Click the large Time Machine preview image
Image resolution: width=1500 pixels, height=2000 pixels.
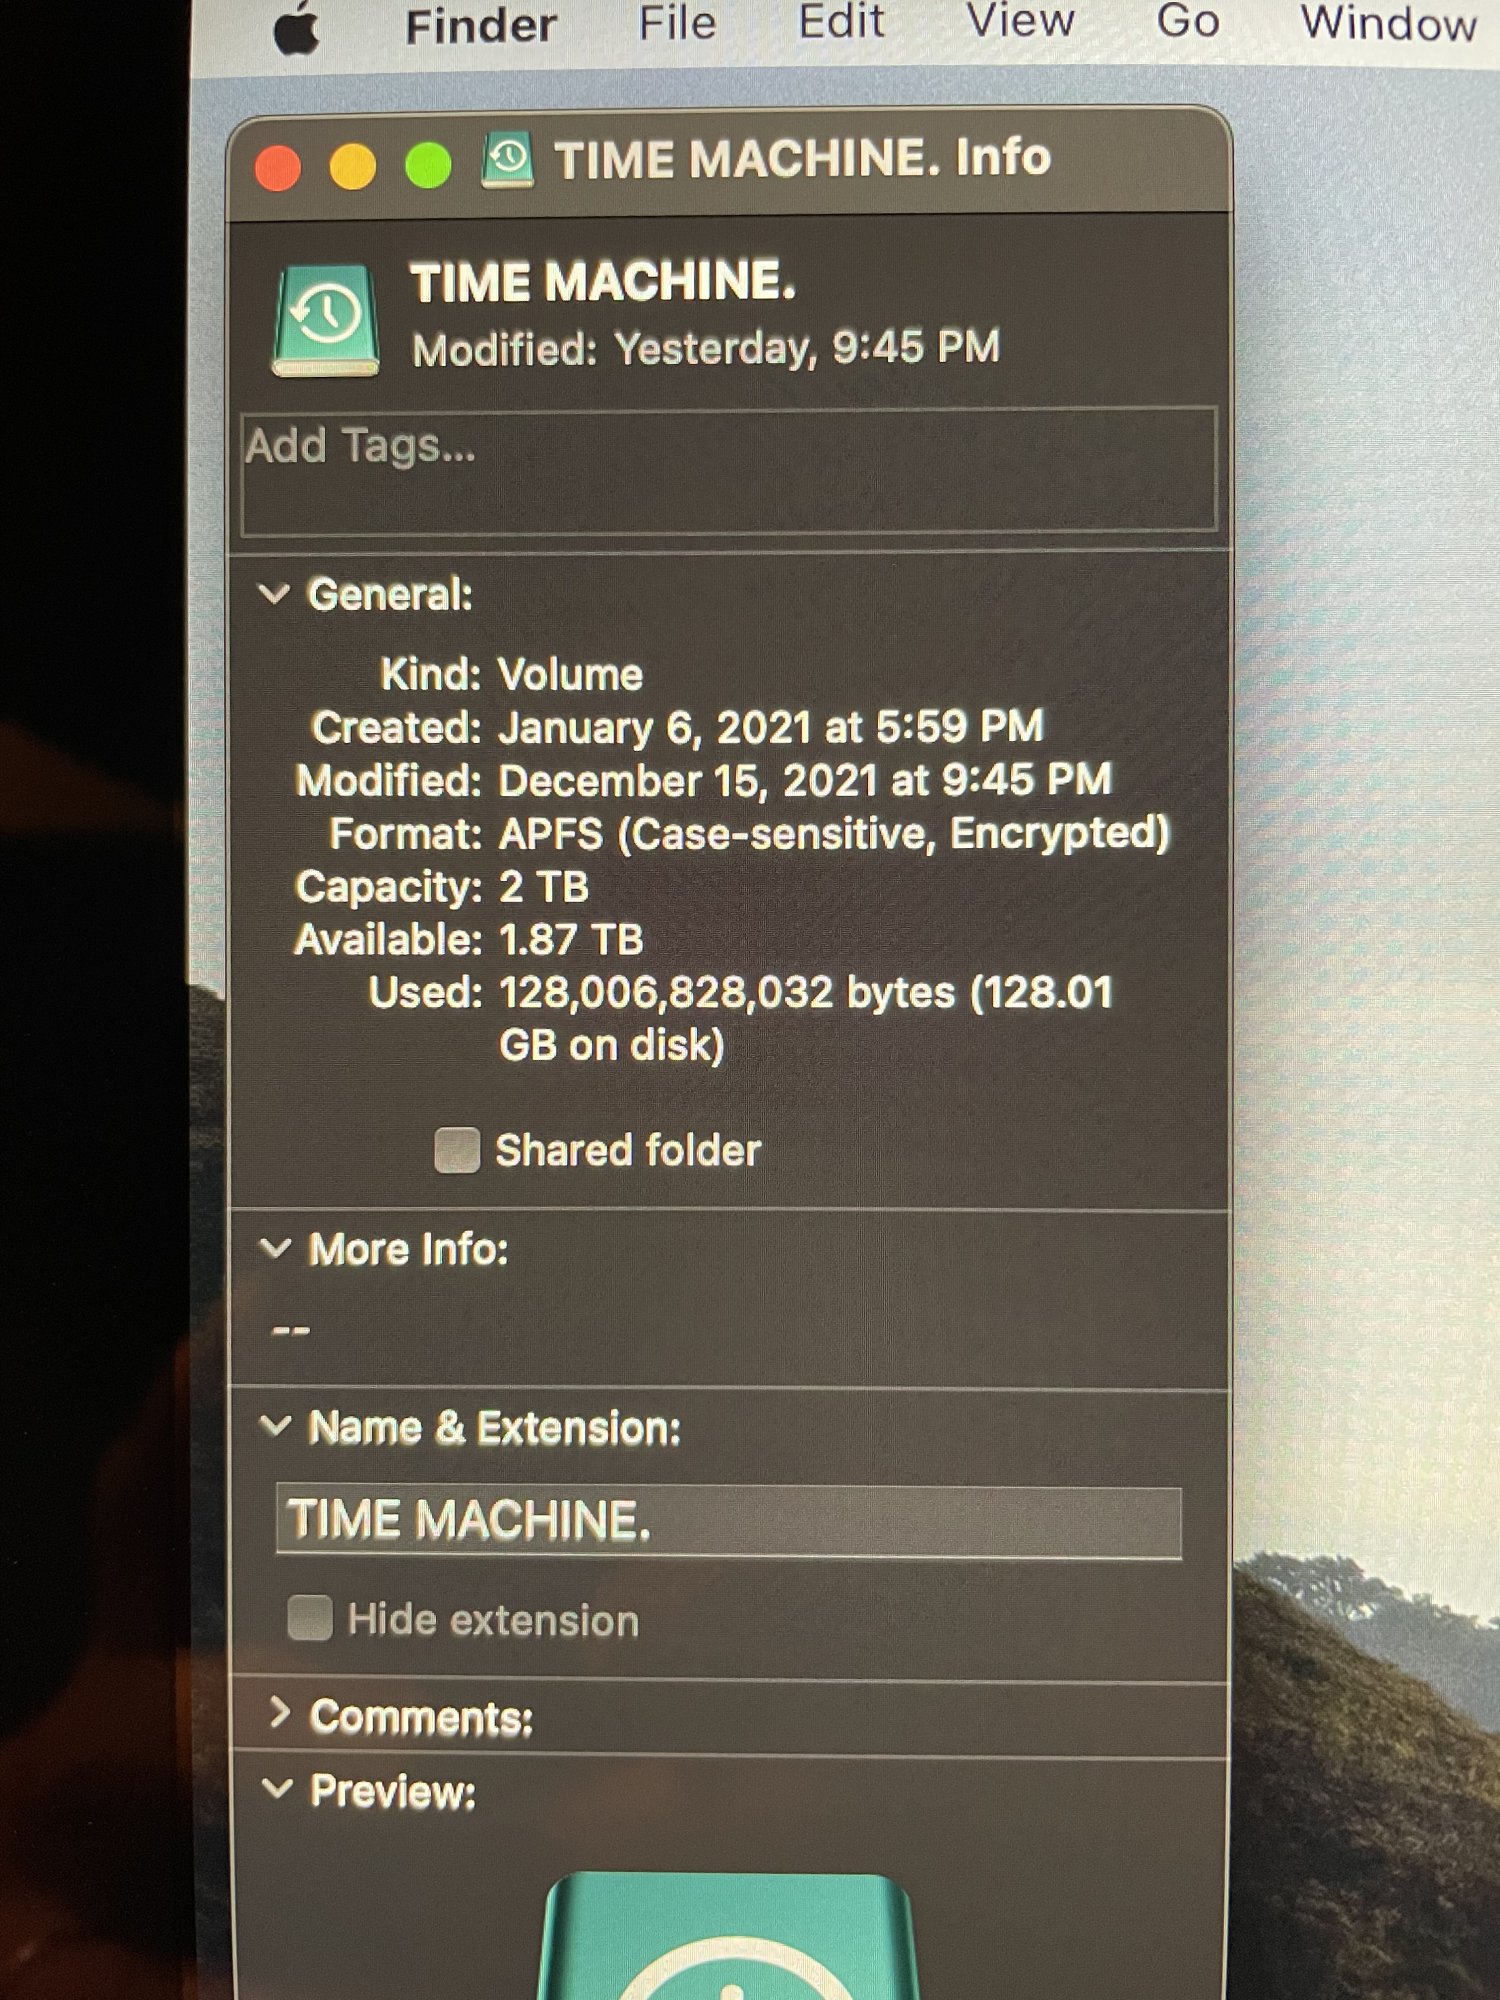[x=729, y=1935]
